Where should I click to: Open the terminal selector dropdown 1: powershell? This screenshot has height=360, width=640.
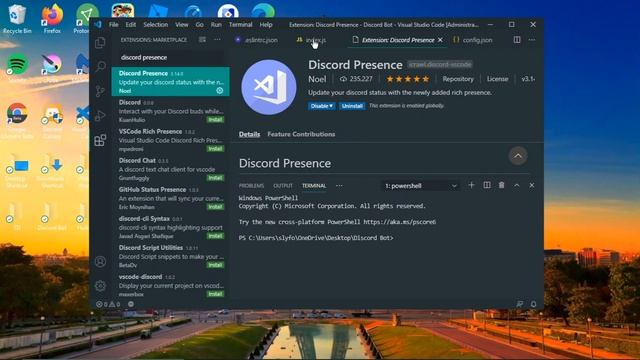pyautogui.click(x=420, y=186)
